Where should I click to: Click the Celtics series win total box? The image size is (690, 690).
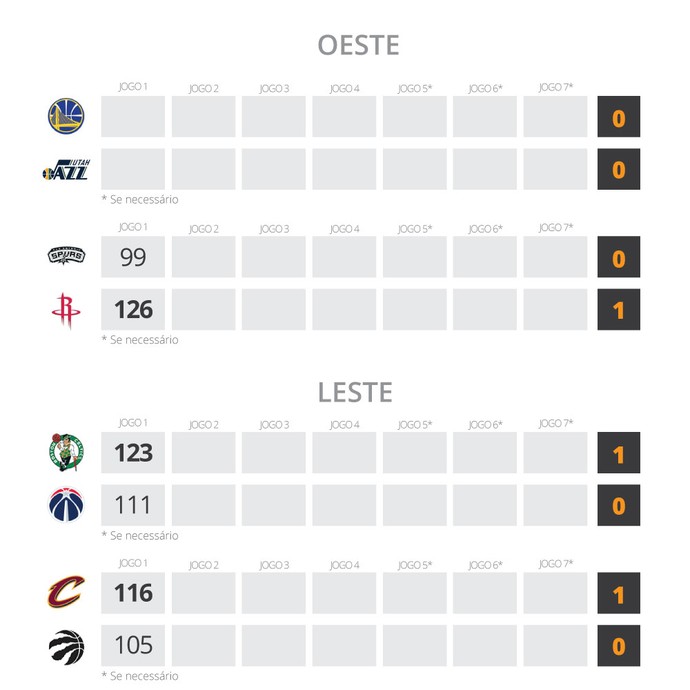point(618,452)
